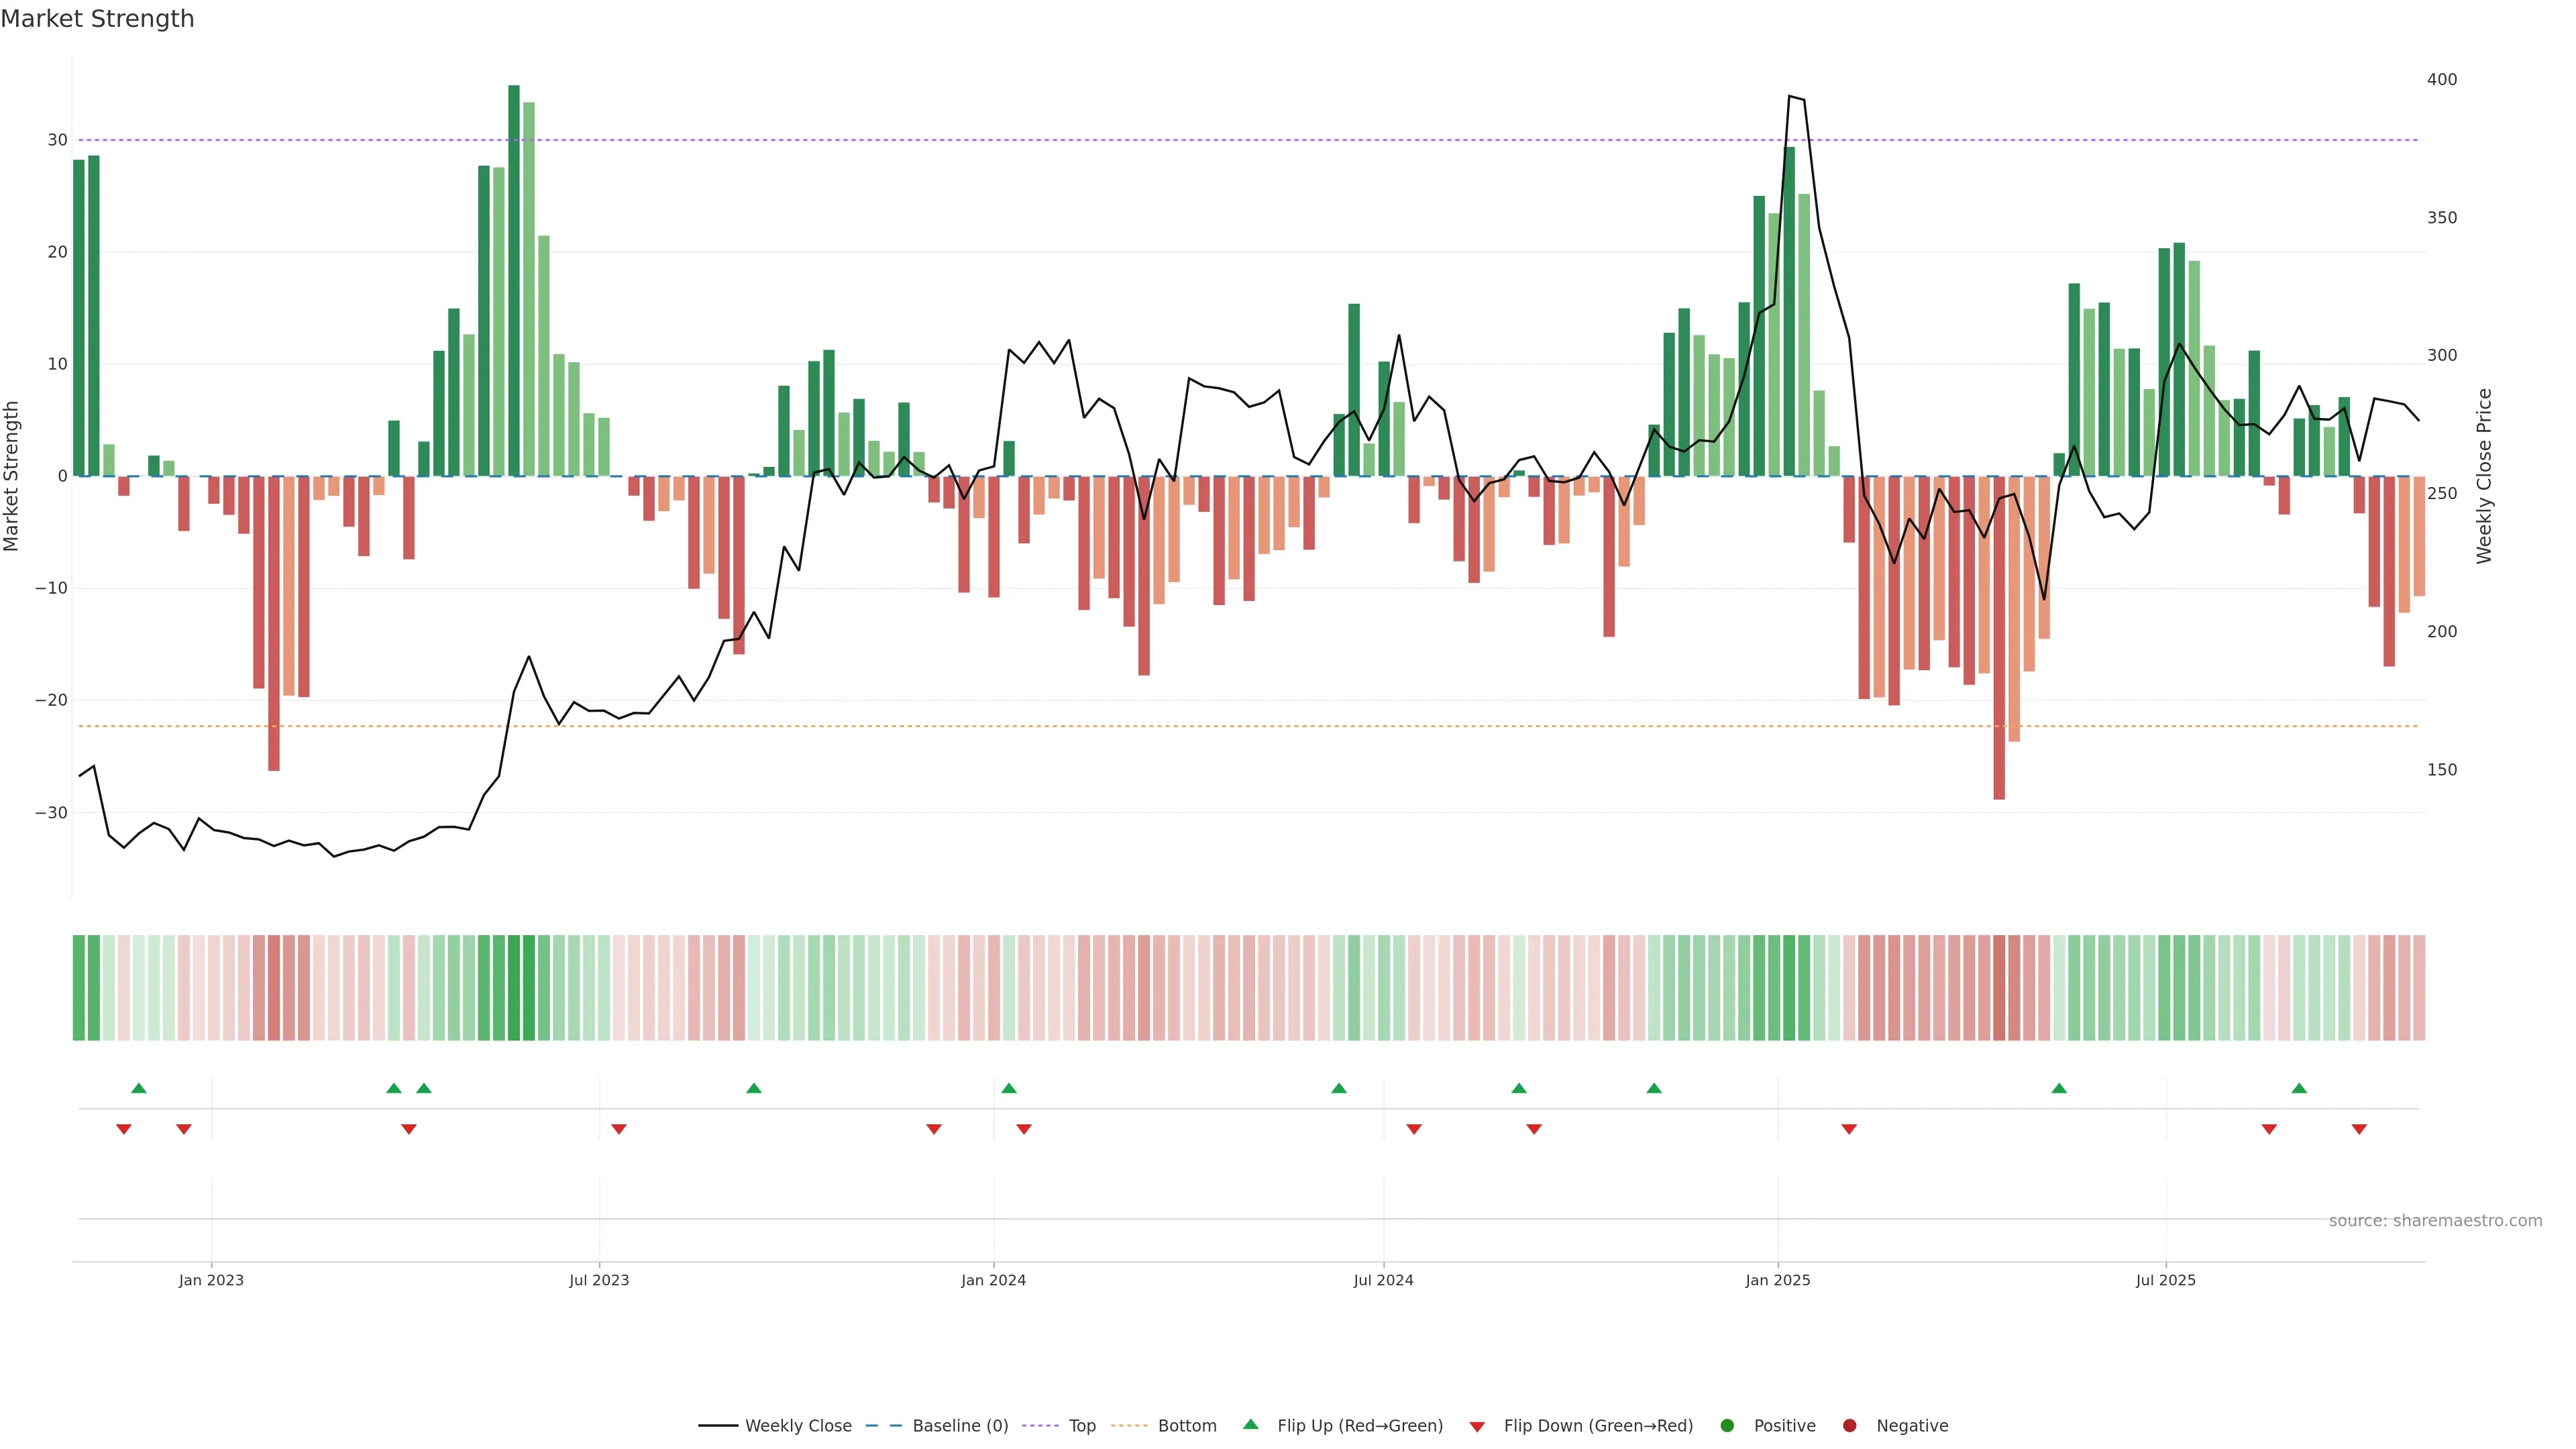Click the Flip Up green triangle legend icon

point(1250,1424)
